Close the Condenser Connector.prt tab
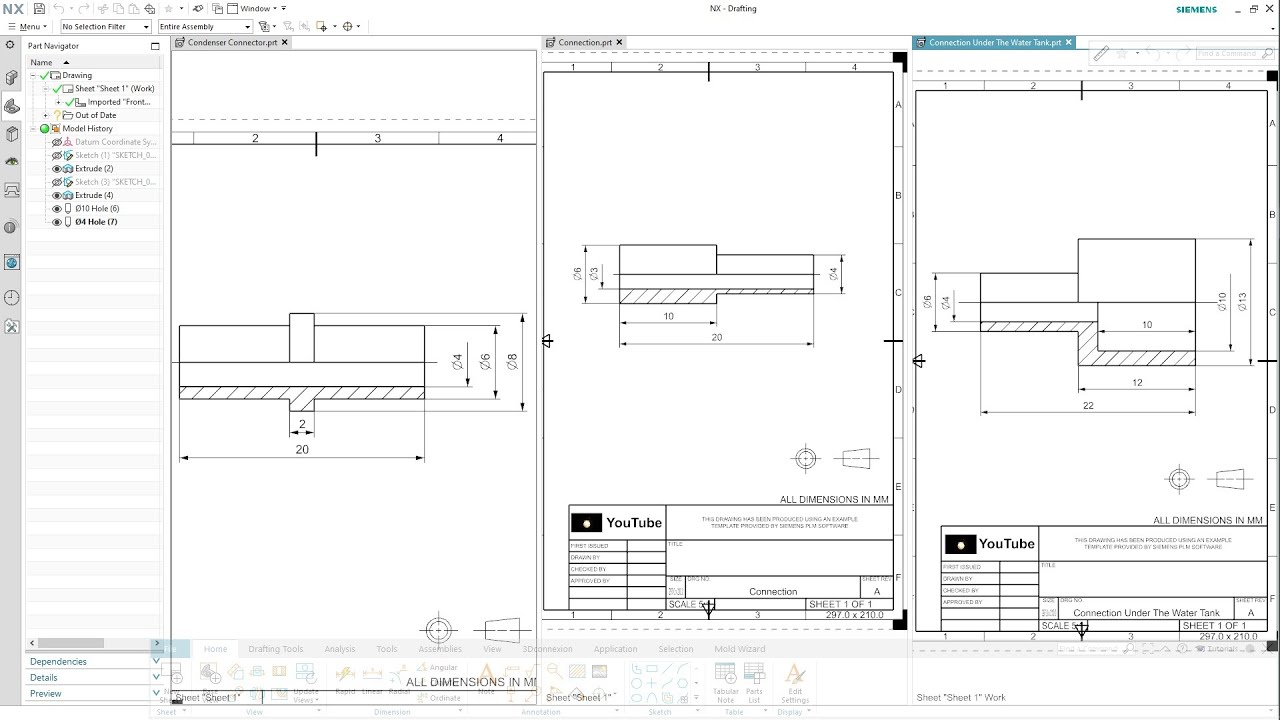1280x720 pixels. pos(285,43)
